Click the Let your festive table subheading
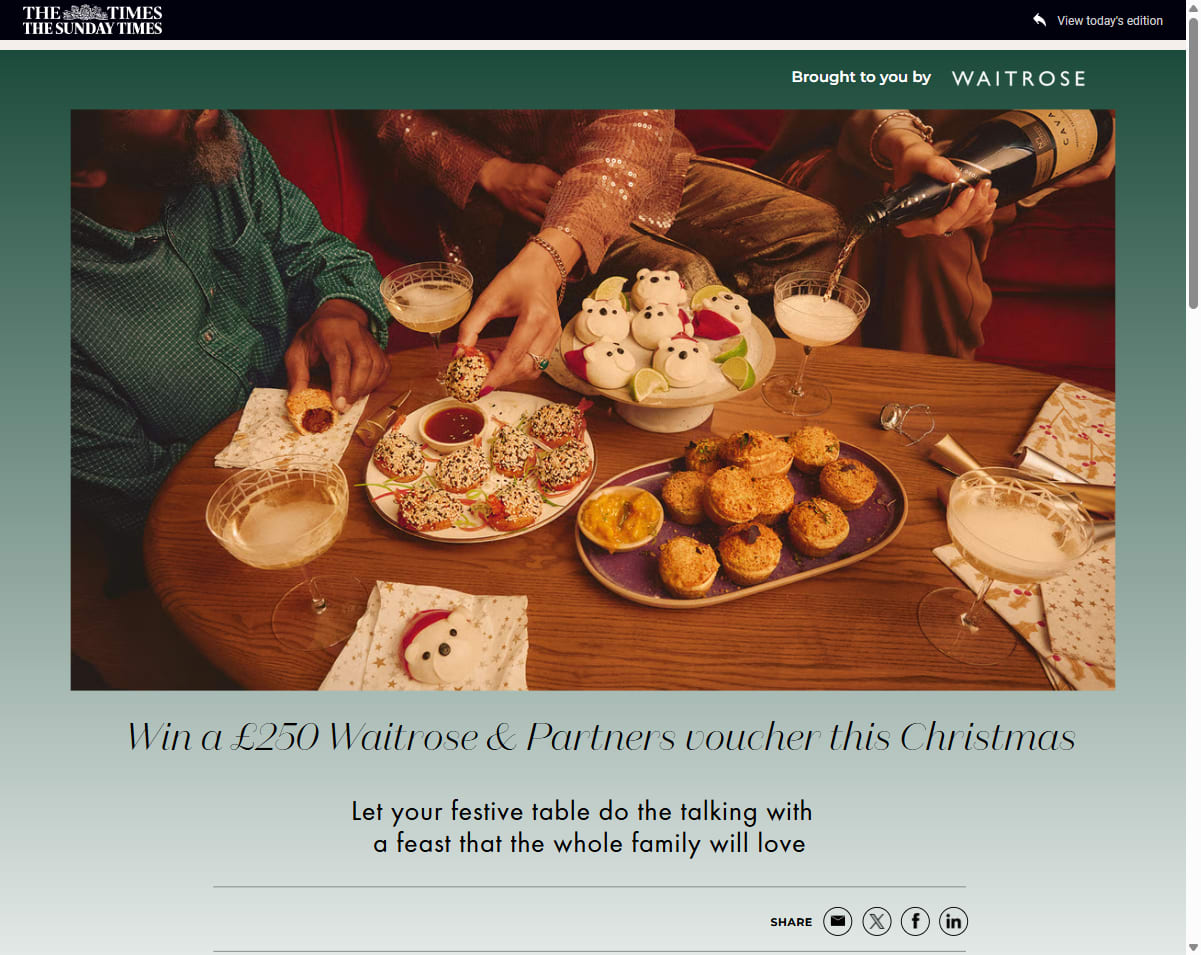 (x=583, y=827)
